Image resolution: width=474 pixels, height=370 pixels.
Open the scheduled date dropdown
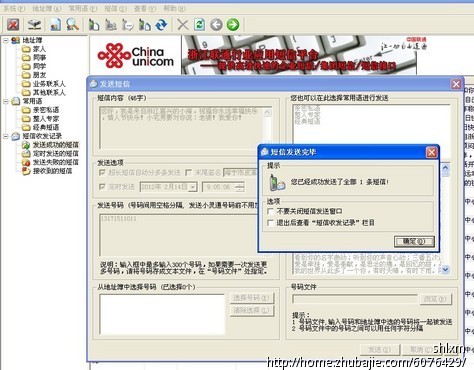point(193,187)
